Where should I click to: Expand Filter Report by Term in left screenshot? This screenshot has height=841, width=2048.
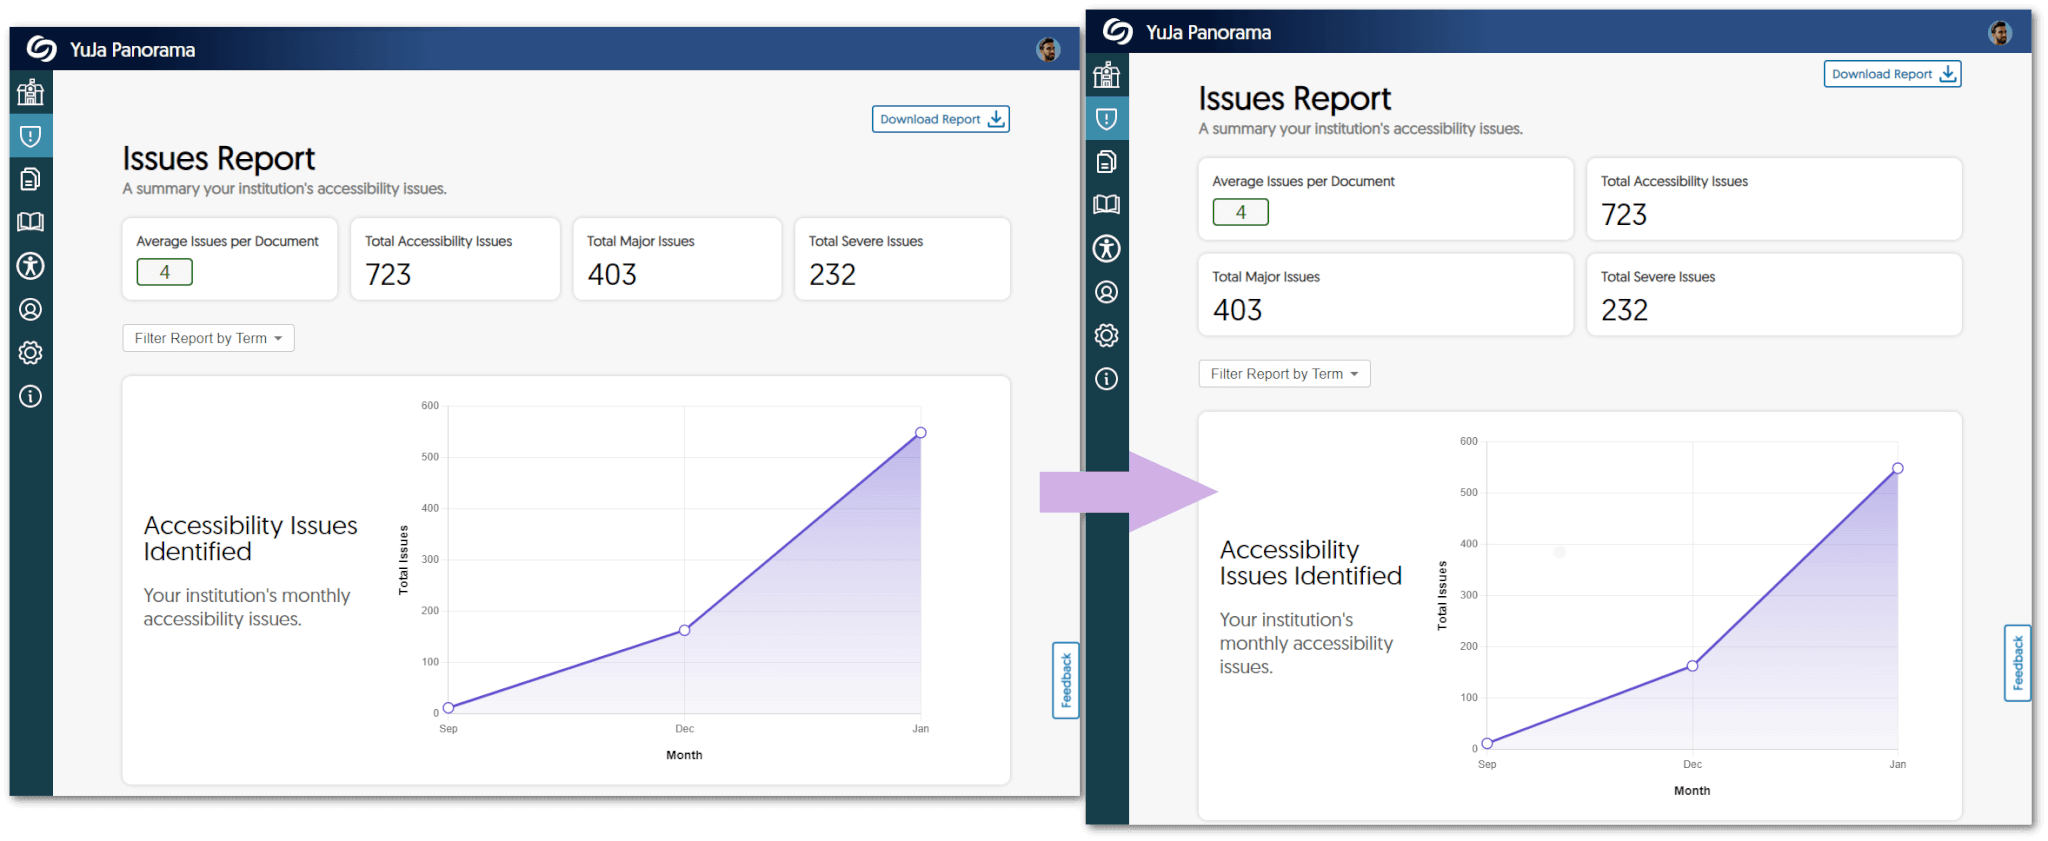(208, 338)
